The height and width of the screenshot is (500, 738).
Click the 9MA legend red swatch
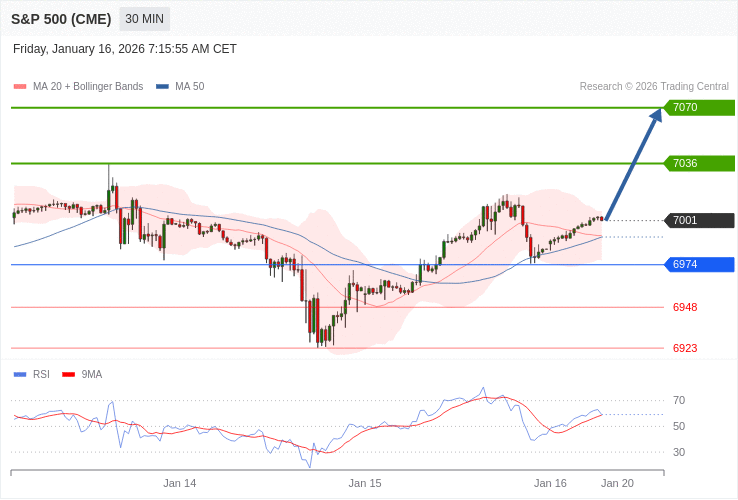tap(69, 375)
